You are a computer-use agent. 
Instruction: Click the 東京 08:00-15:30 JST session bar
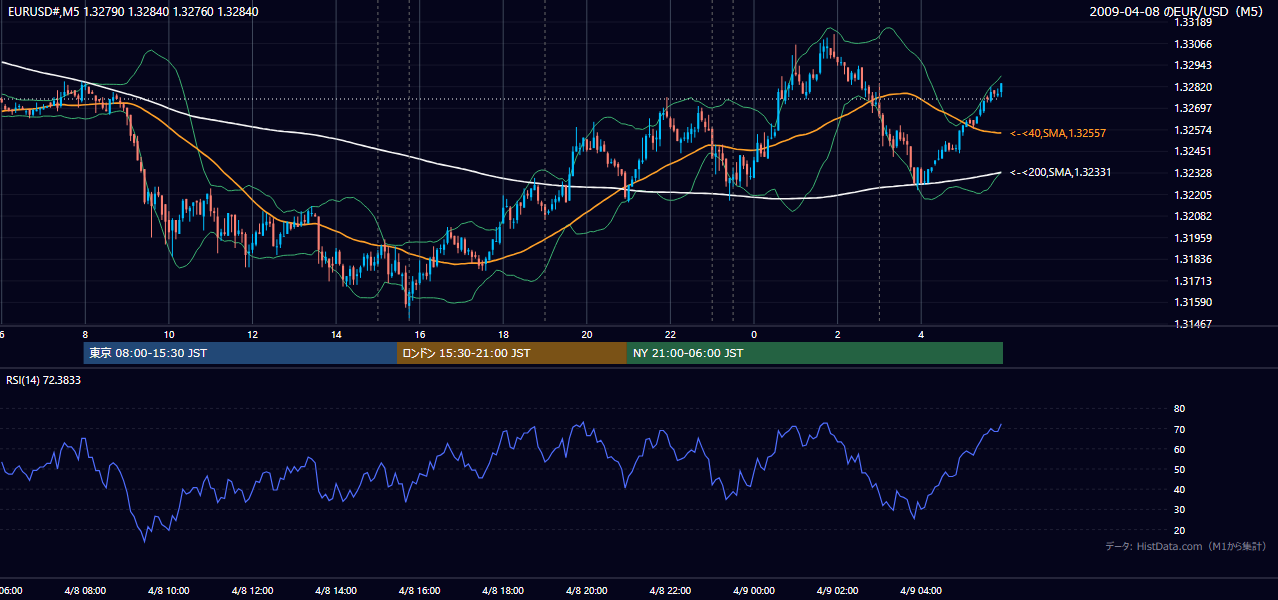240,353
